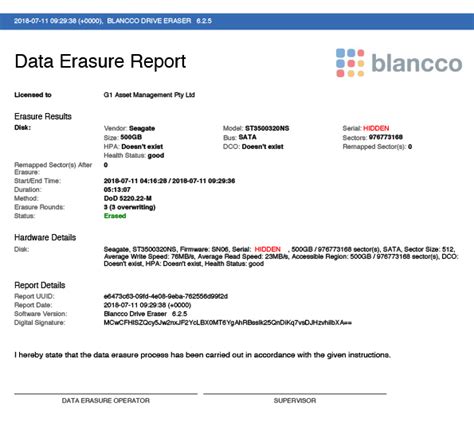This screenshot has height=445, width=474.
Task: Click 'G1 Asset Management Pty Ltd'
Action: (x=149, y=95)
